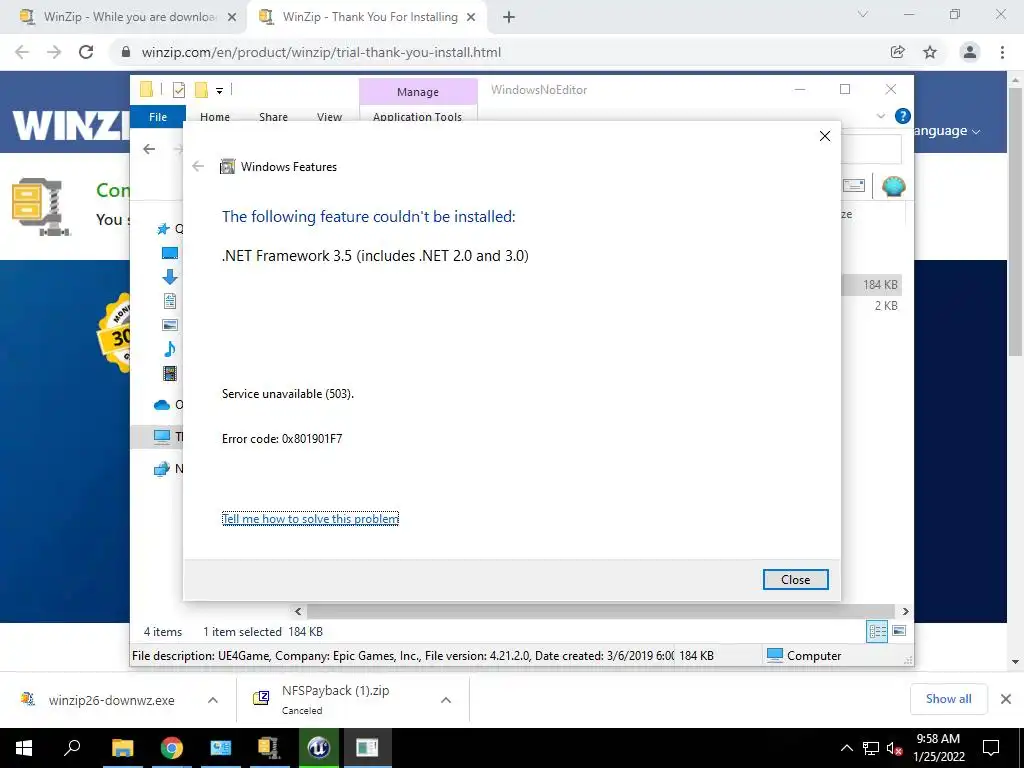Open Chrome three-dot menu
The width and height of the screenshot is (1024, 768).
1002,52
